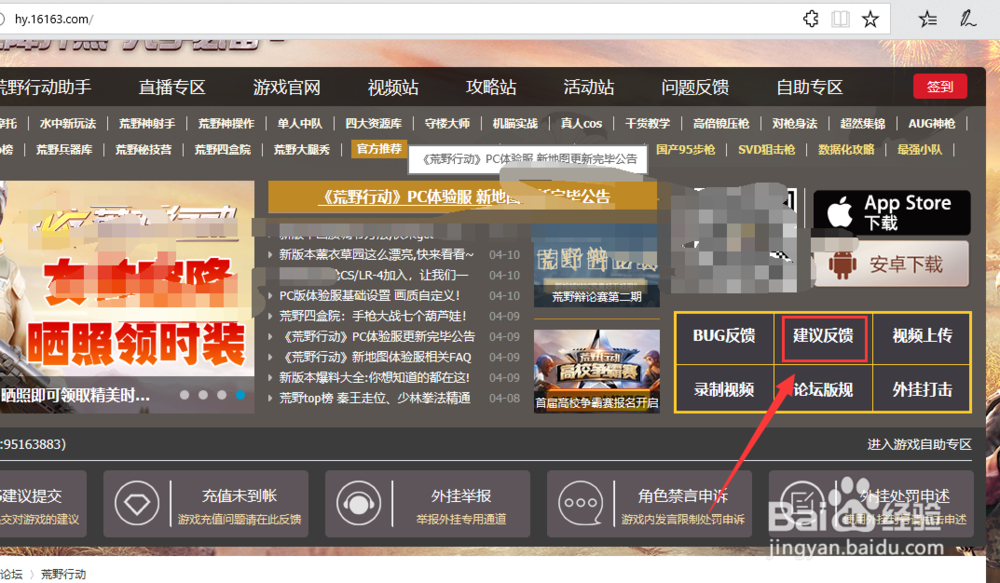1000x583 pixels.
Task: Click the 建议反馈 button
Action: coord(823,339)
